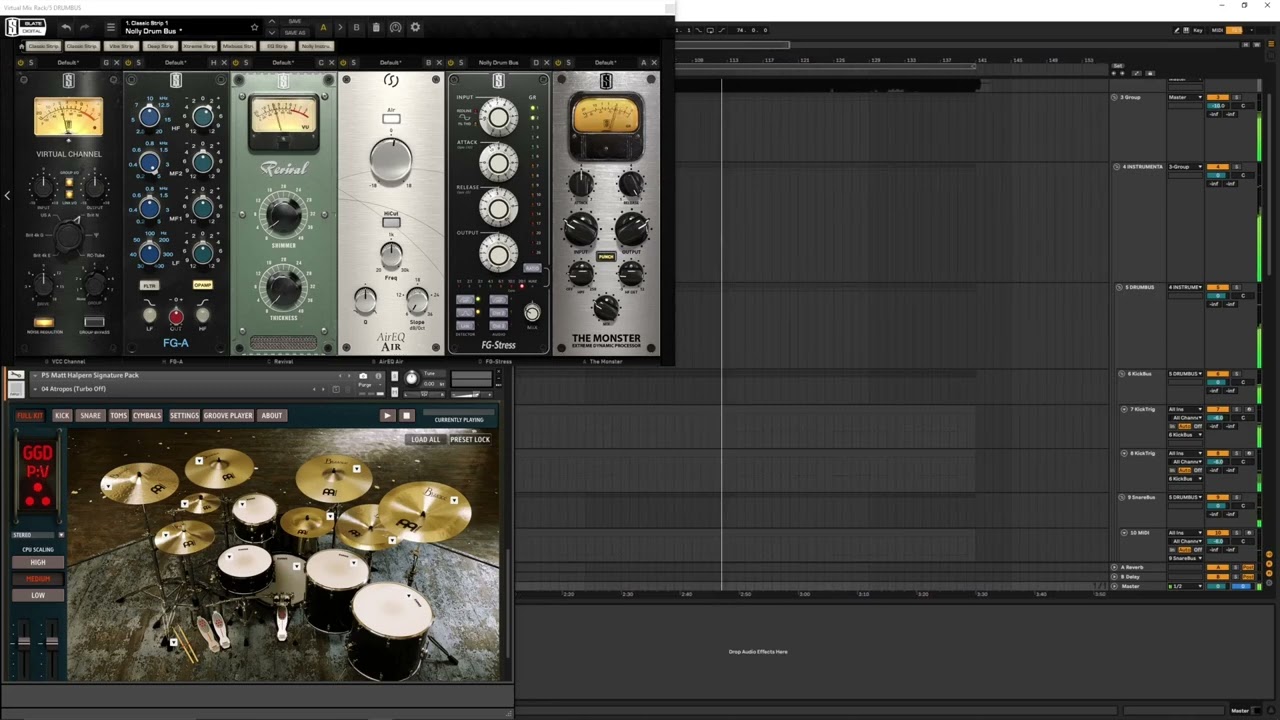The image size is (1280, 720).
Task: Switch to the Snare tab
Action: 91,415
